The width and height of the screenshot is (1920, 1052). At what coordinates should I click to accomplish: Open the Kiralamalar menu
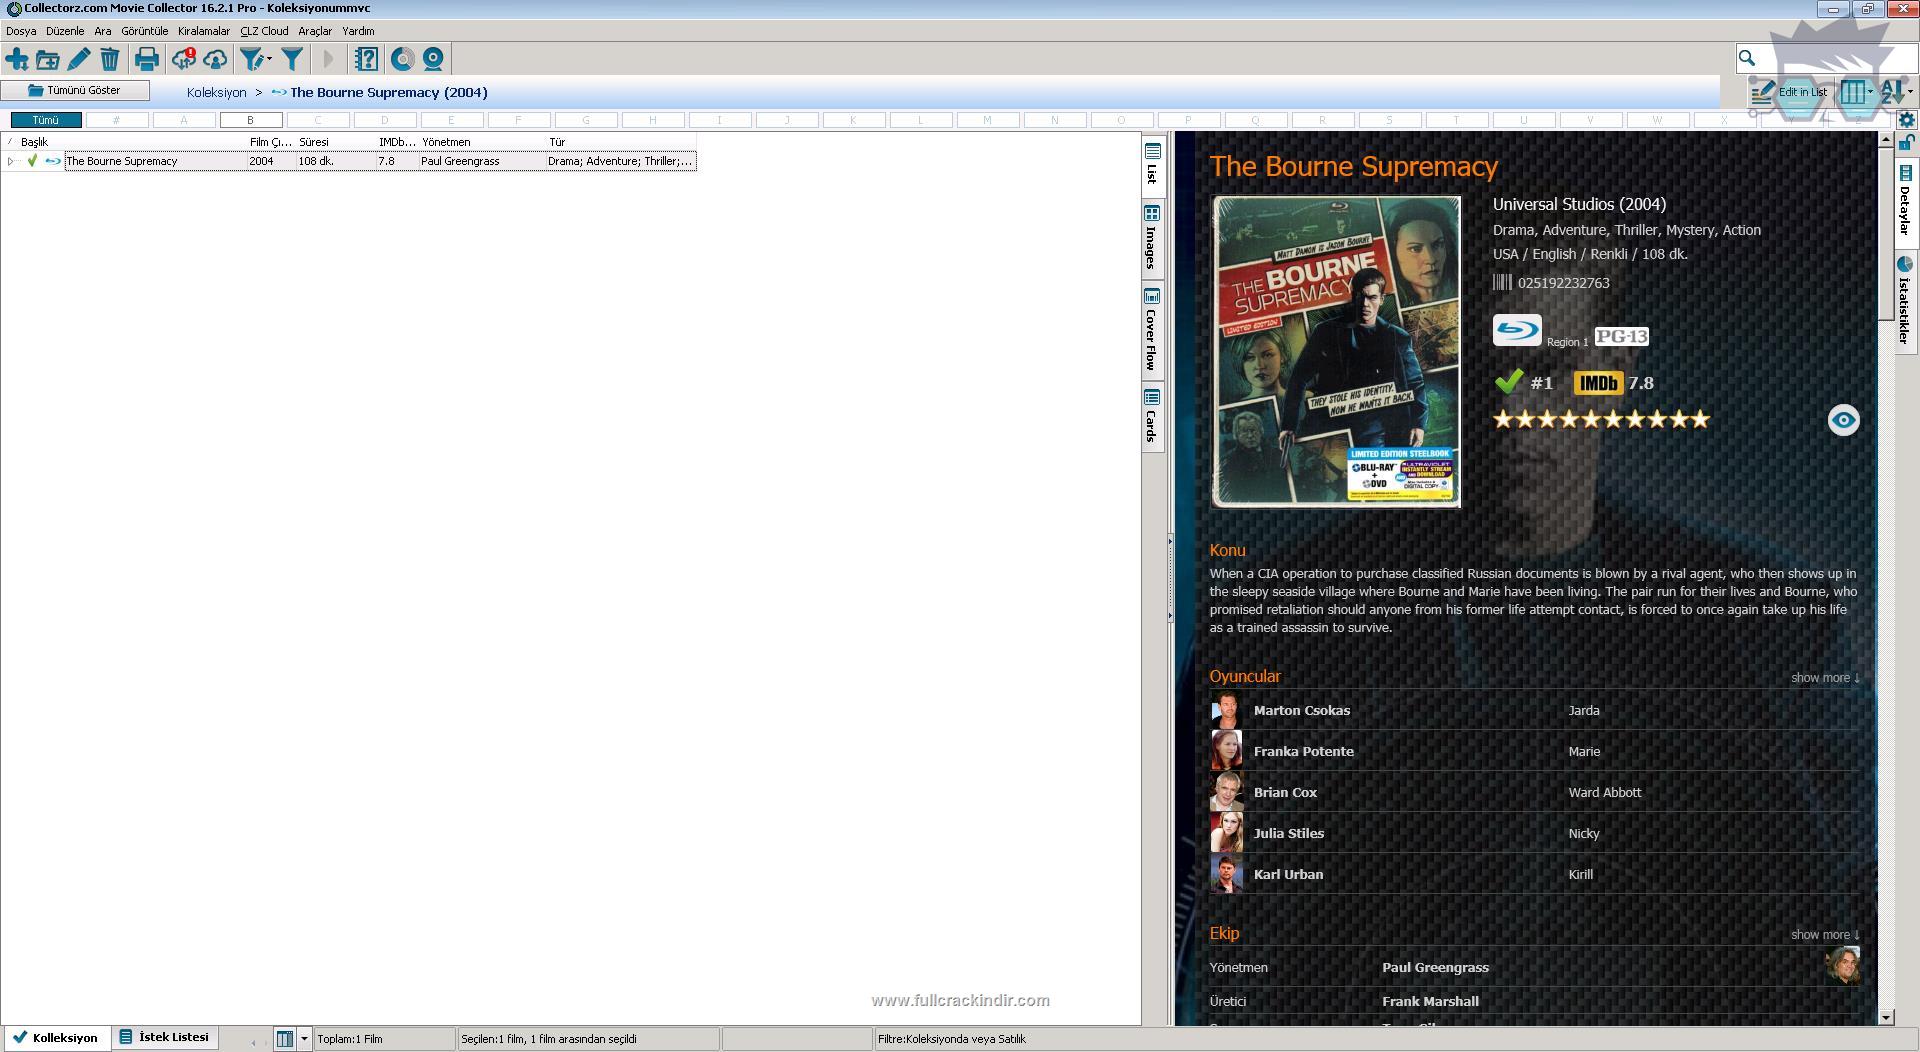(204, 31)
